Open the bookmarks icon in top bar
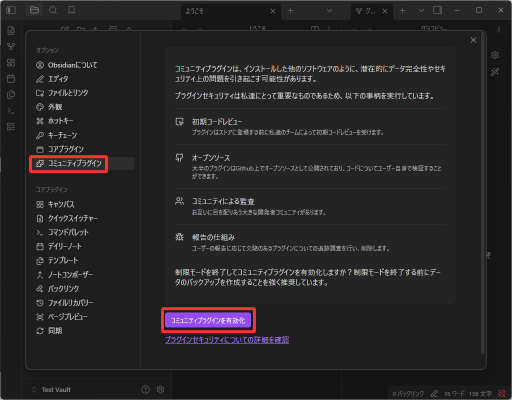Image resolution: width=512 pixels, height=400 pixels. (71, 10)
